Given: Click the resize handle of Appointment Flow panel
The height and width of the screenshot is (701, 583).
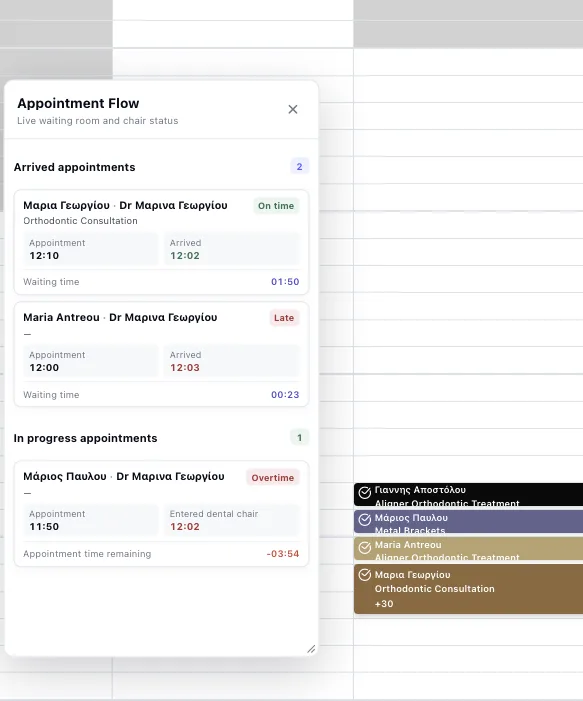Looking at the screenshot, I should pos(311,649).
